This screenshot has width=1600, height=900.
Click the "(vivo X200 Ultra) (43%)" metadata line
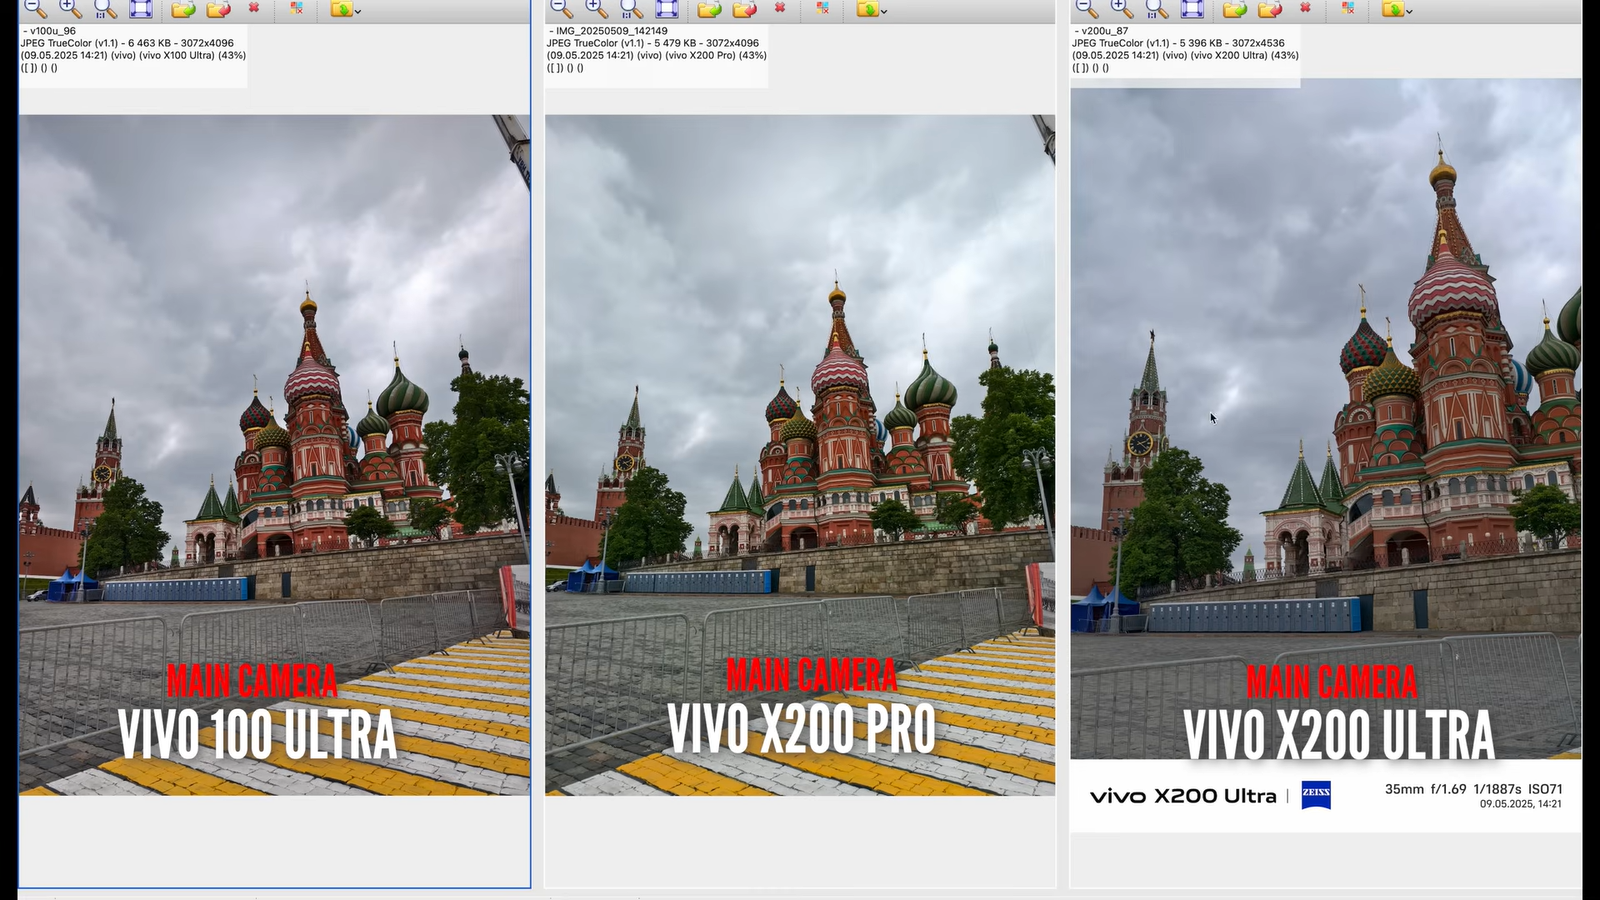point(1185,55)
